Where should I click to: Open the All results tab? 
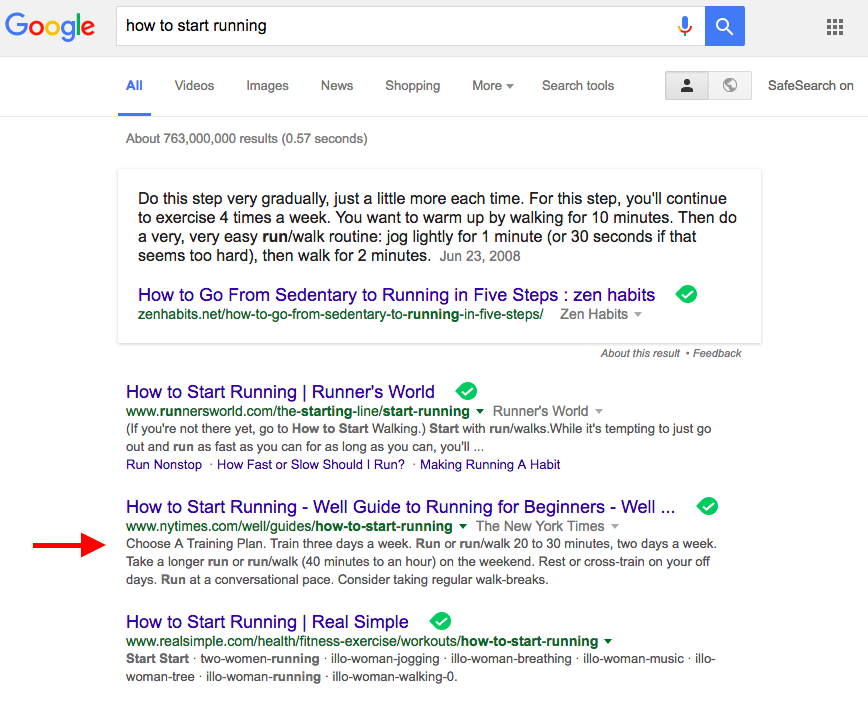coord(134,86)
